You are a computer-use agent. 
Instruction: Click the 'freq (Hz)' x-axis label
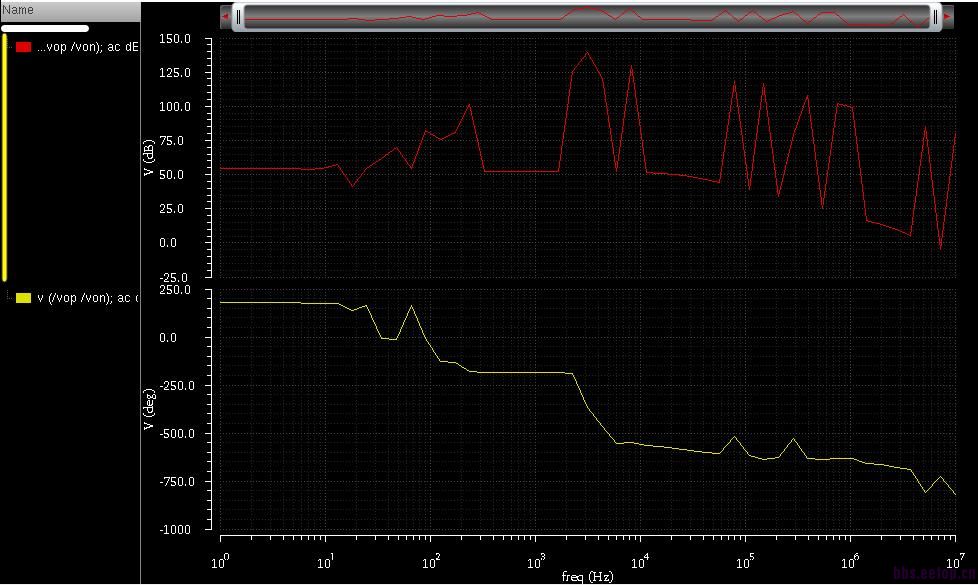click(x=587, y=576)
